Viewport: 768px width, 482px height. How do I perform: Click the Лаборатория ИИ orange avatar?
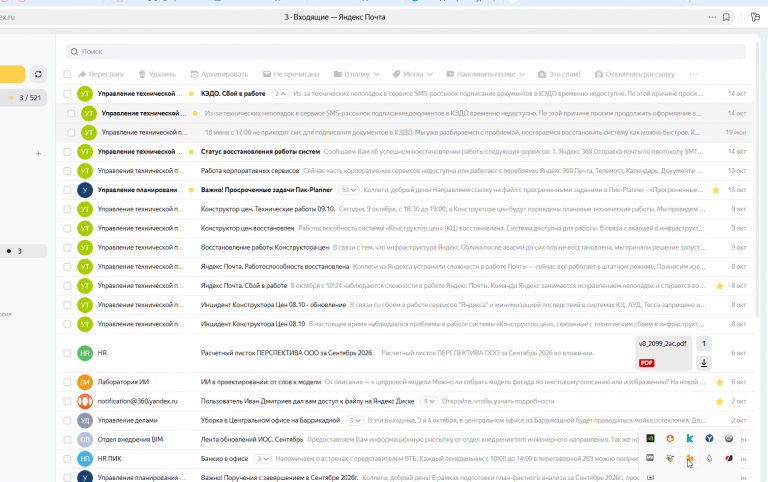[x=85, y=382]
